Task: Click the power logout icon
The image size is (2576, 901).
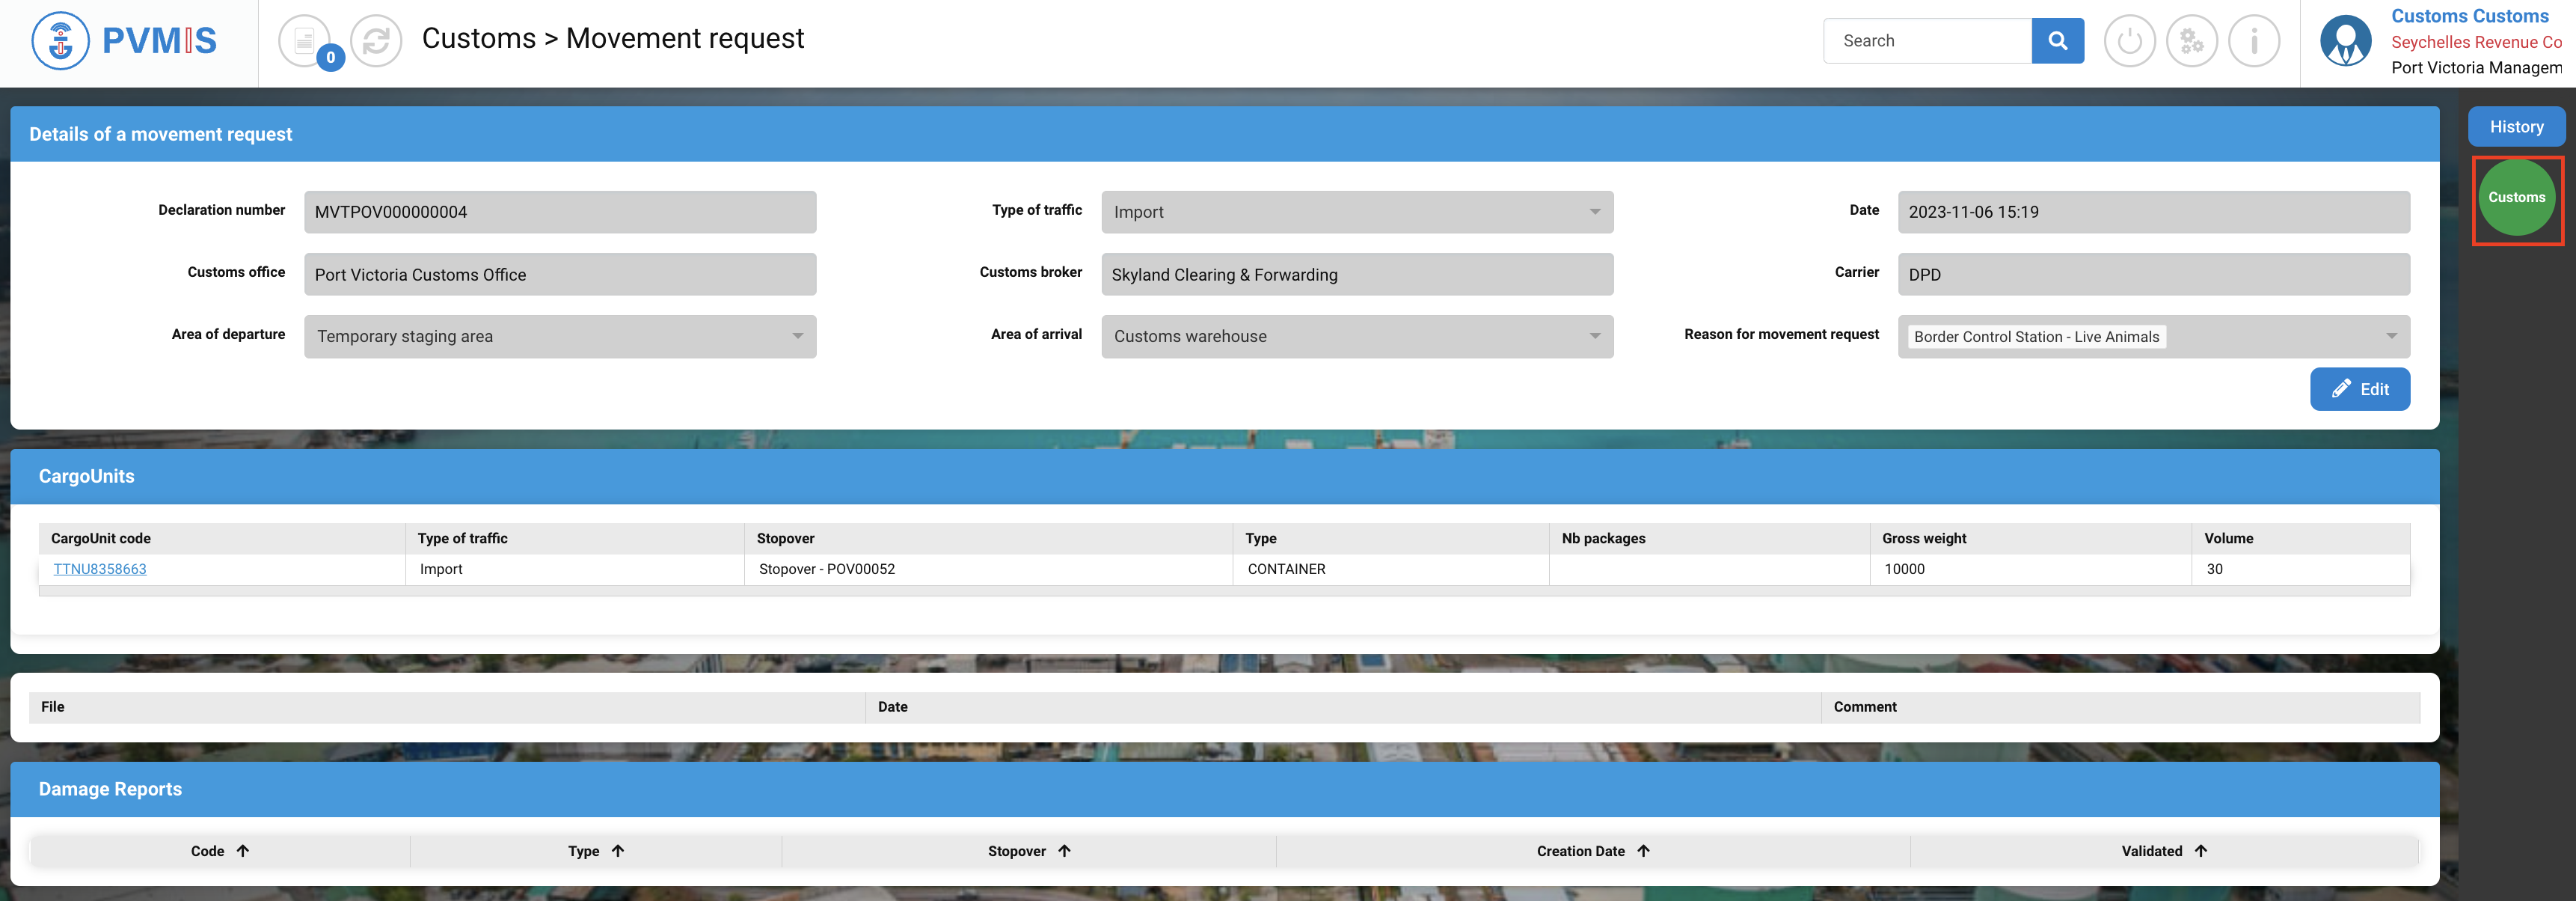Action: click(x=2129, y=41)
